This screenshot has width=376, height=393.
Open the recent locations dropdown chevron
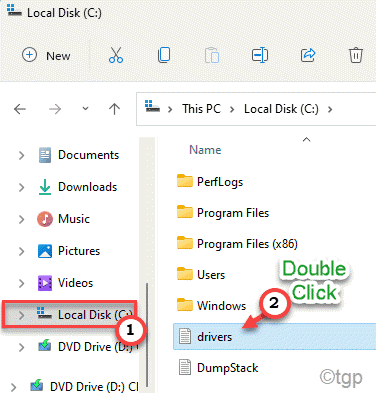pyautogui.click(x=85, y=109)
